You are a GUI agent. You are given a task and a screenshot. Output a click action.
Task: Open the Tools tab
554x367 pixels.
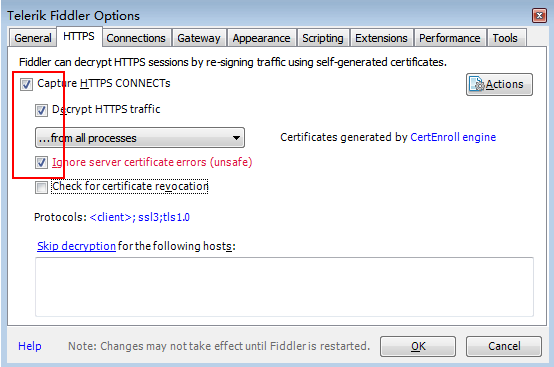coord(505,38)
